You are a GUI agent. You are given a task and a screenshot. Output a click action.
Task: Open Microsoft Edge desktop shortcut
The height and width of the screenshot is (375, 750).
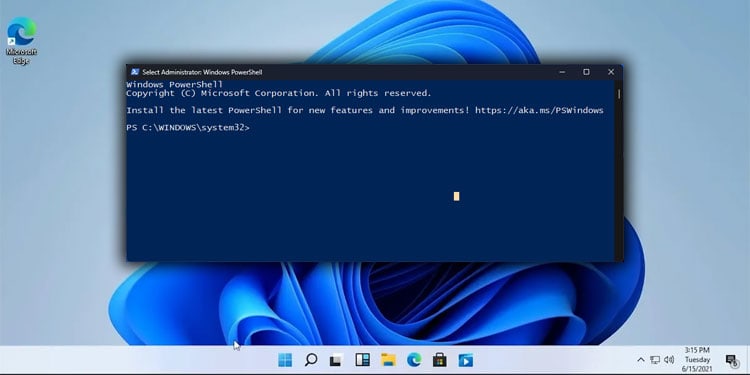click(22, 41)
